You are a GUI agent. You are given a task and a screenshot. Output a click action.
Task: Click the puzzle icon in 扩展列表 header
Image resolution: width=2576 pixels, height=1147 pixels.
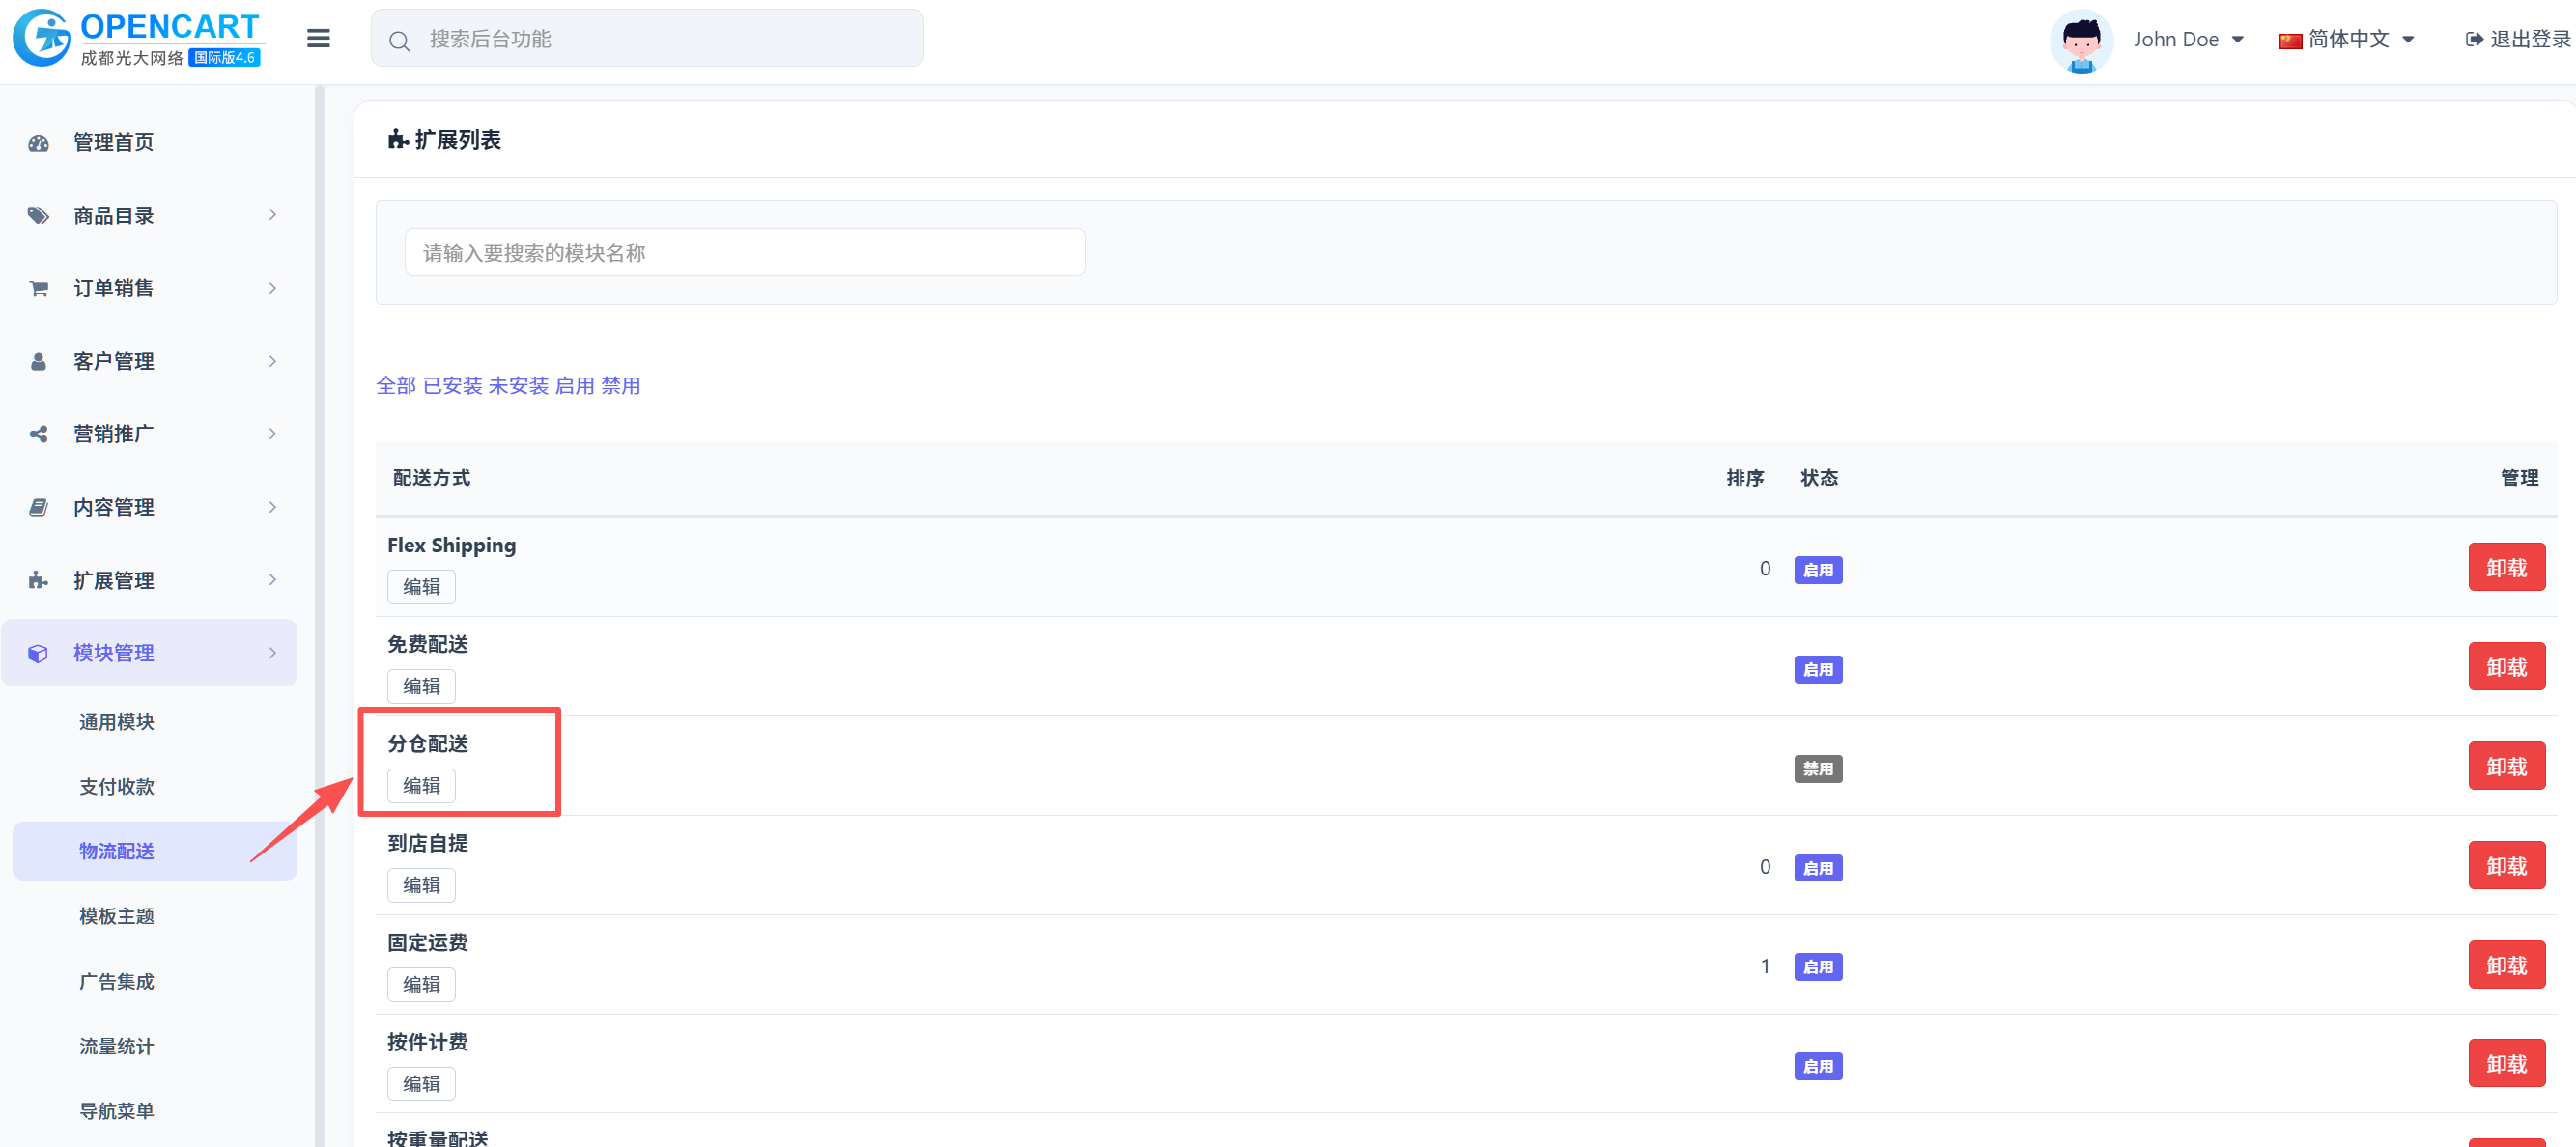tap(398, 140)
